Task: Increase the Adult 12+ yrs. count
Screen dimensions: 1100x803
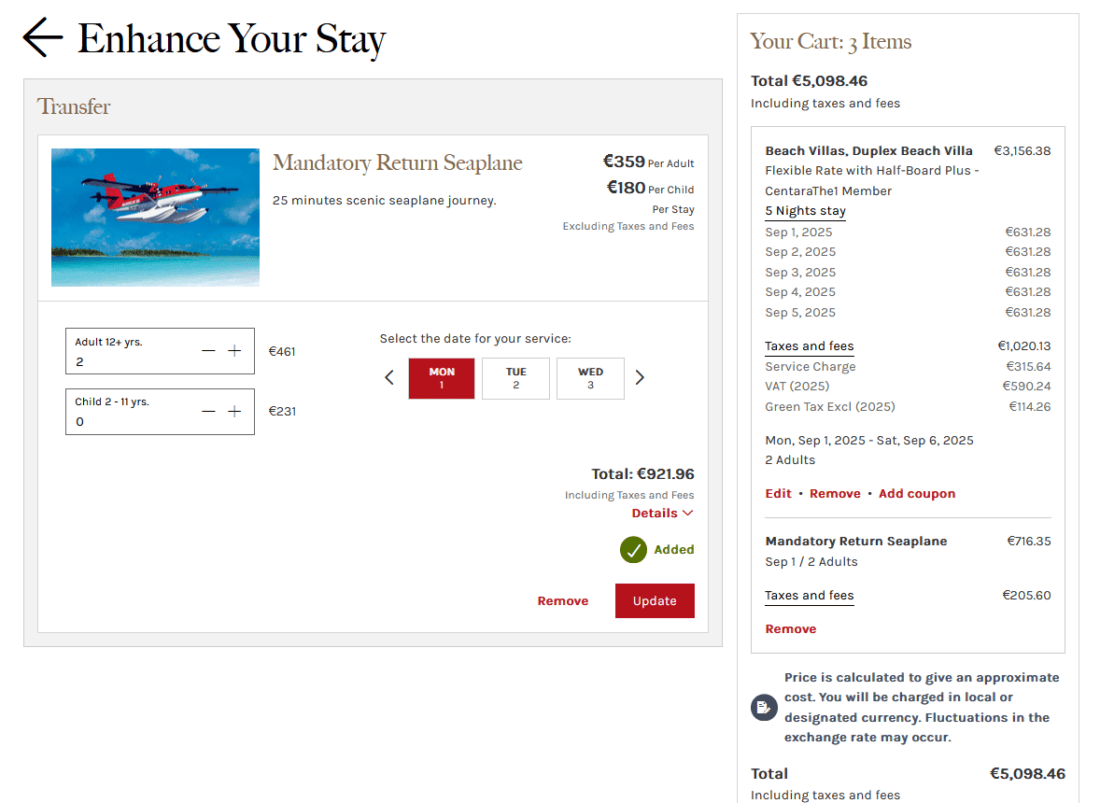Action: pos(235,351)
